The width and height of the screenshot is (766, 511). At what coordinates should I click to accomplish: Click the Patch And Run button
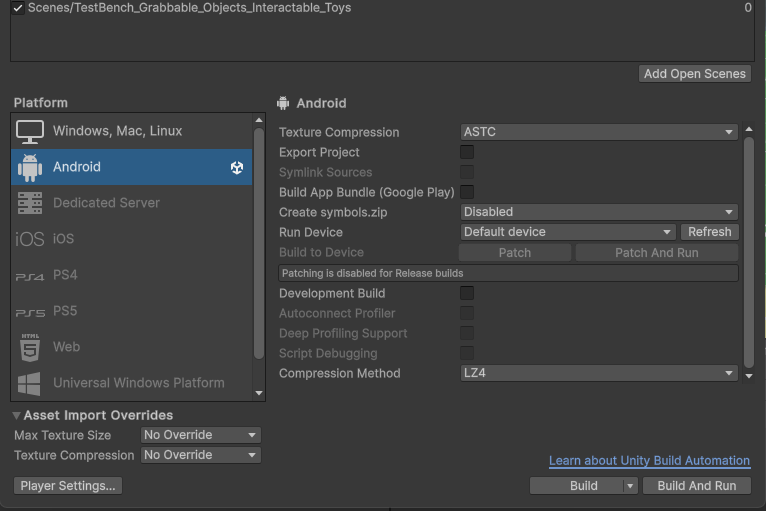(x=657, y=253)
